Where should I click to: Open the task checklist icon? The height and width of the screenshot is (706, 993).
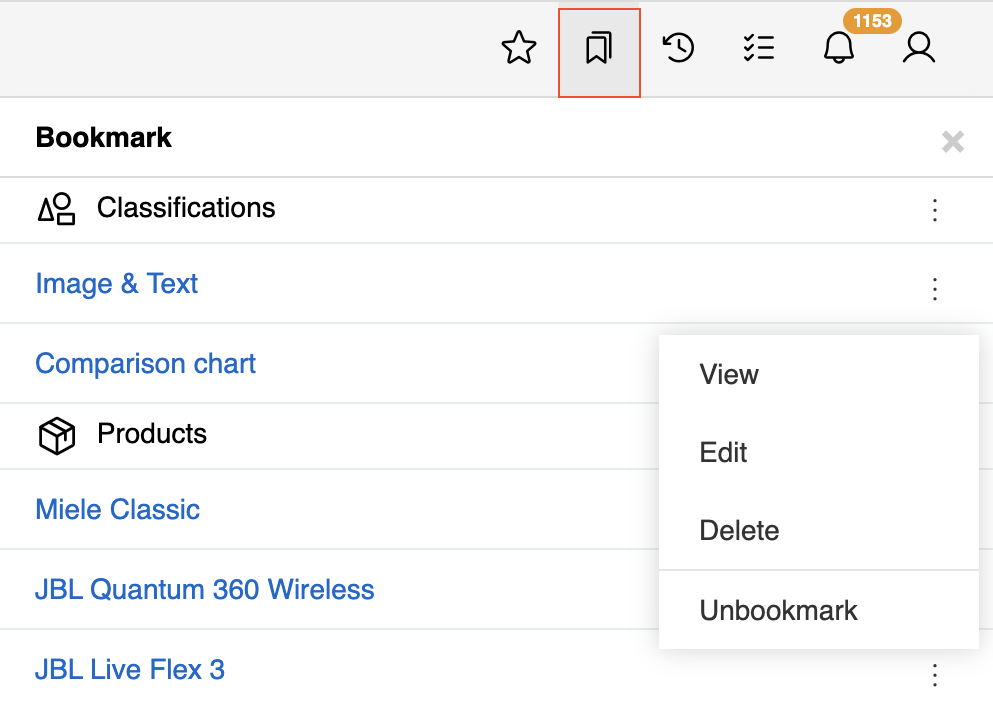pos(759,48)
